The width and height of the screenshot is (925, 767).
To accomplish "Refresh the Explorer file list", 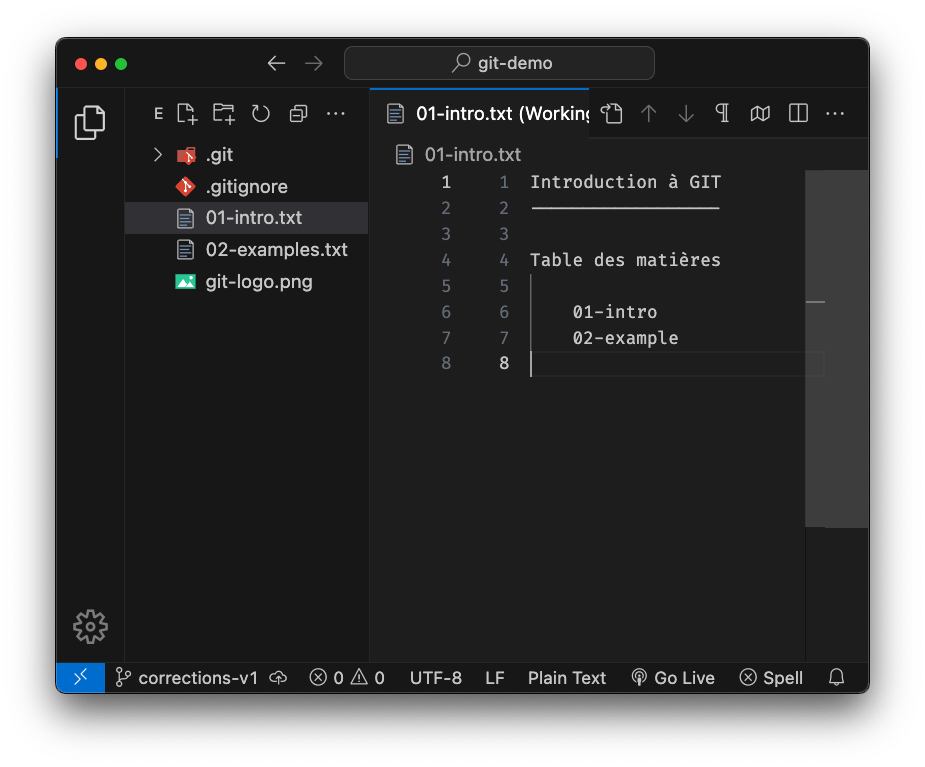I will [x=261, y=113].
